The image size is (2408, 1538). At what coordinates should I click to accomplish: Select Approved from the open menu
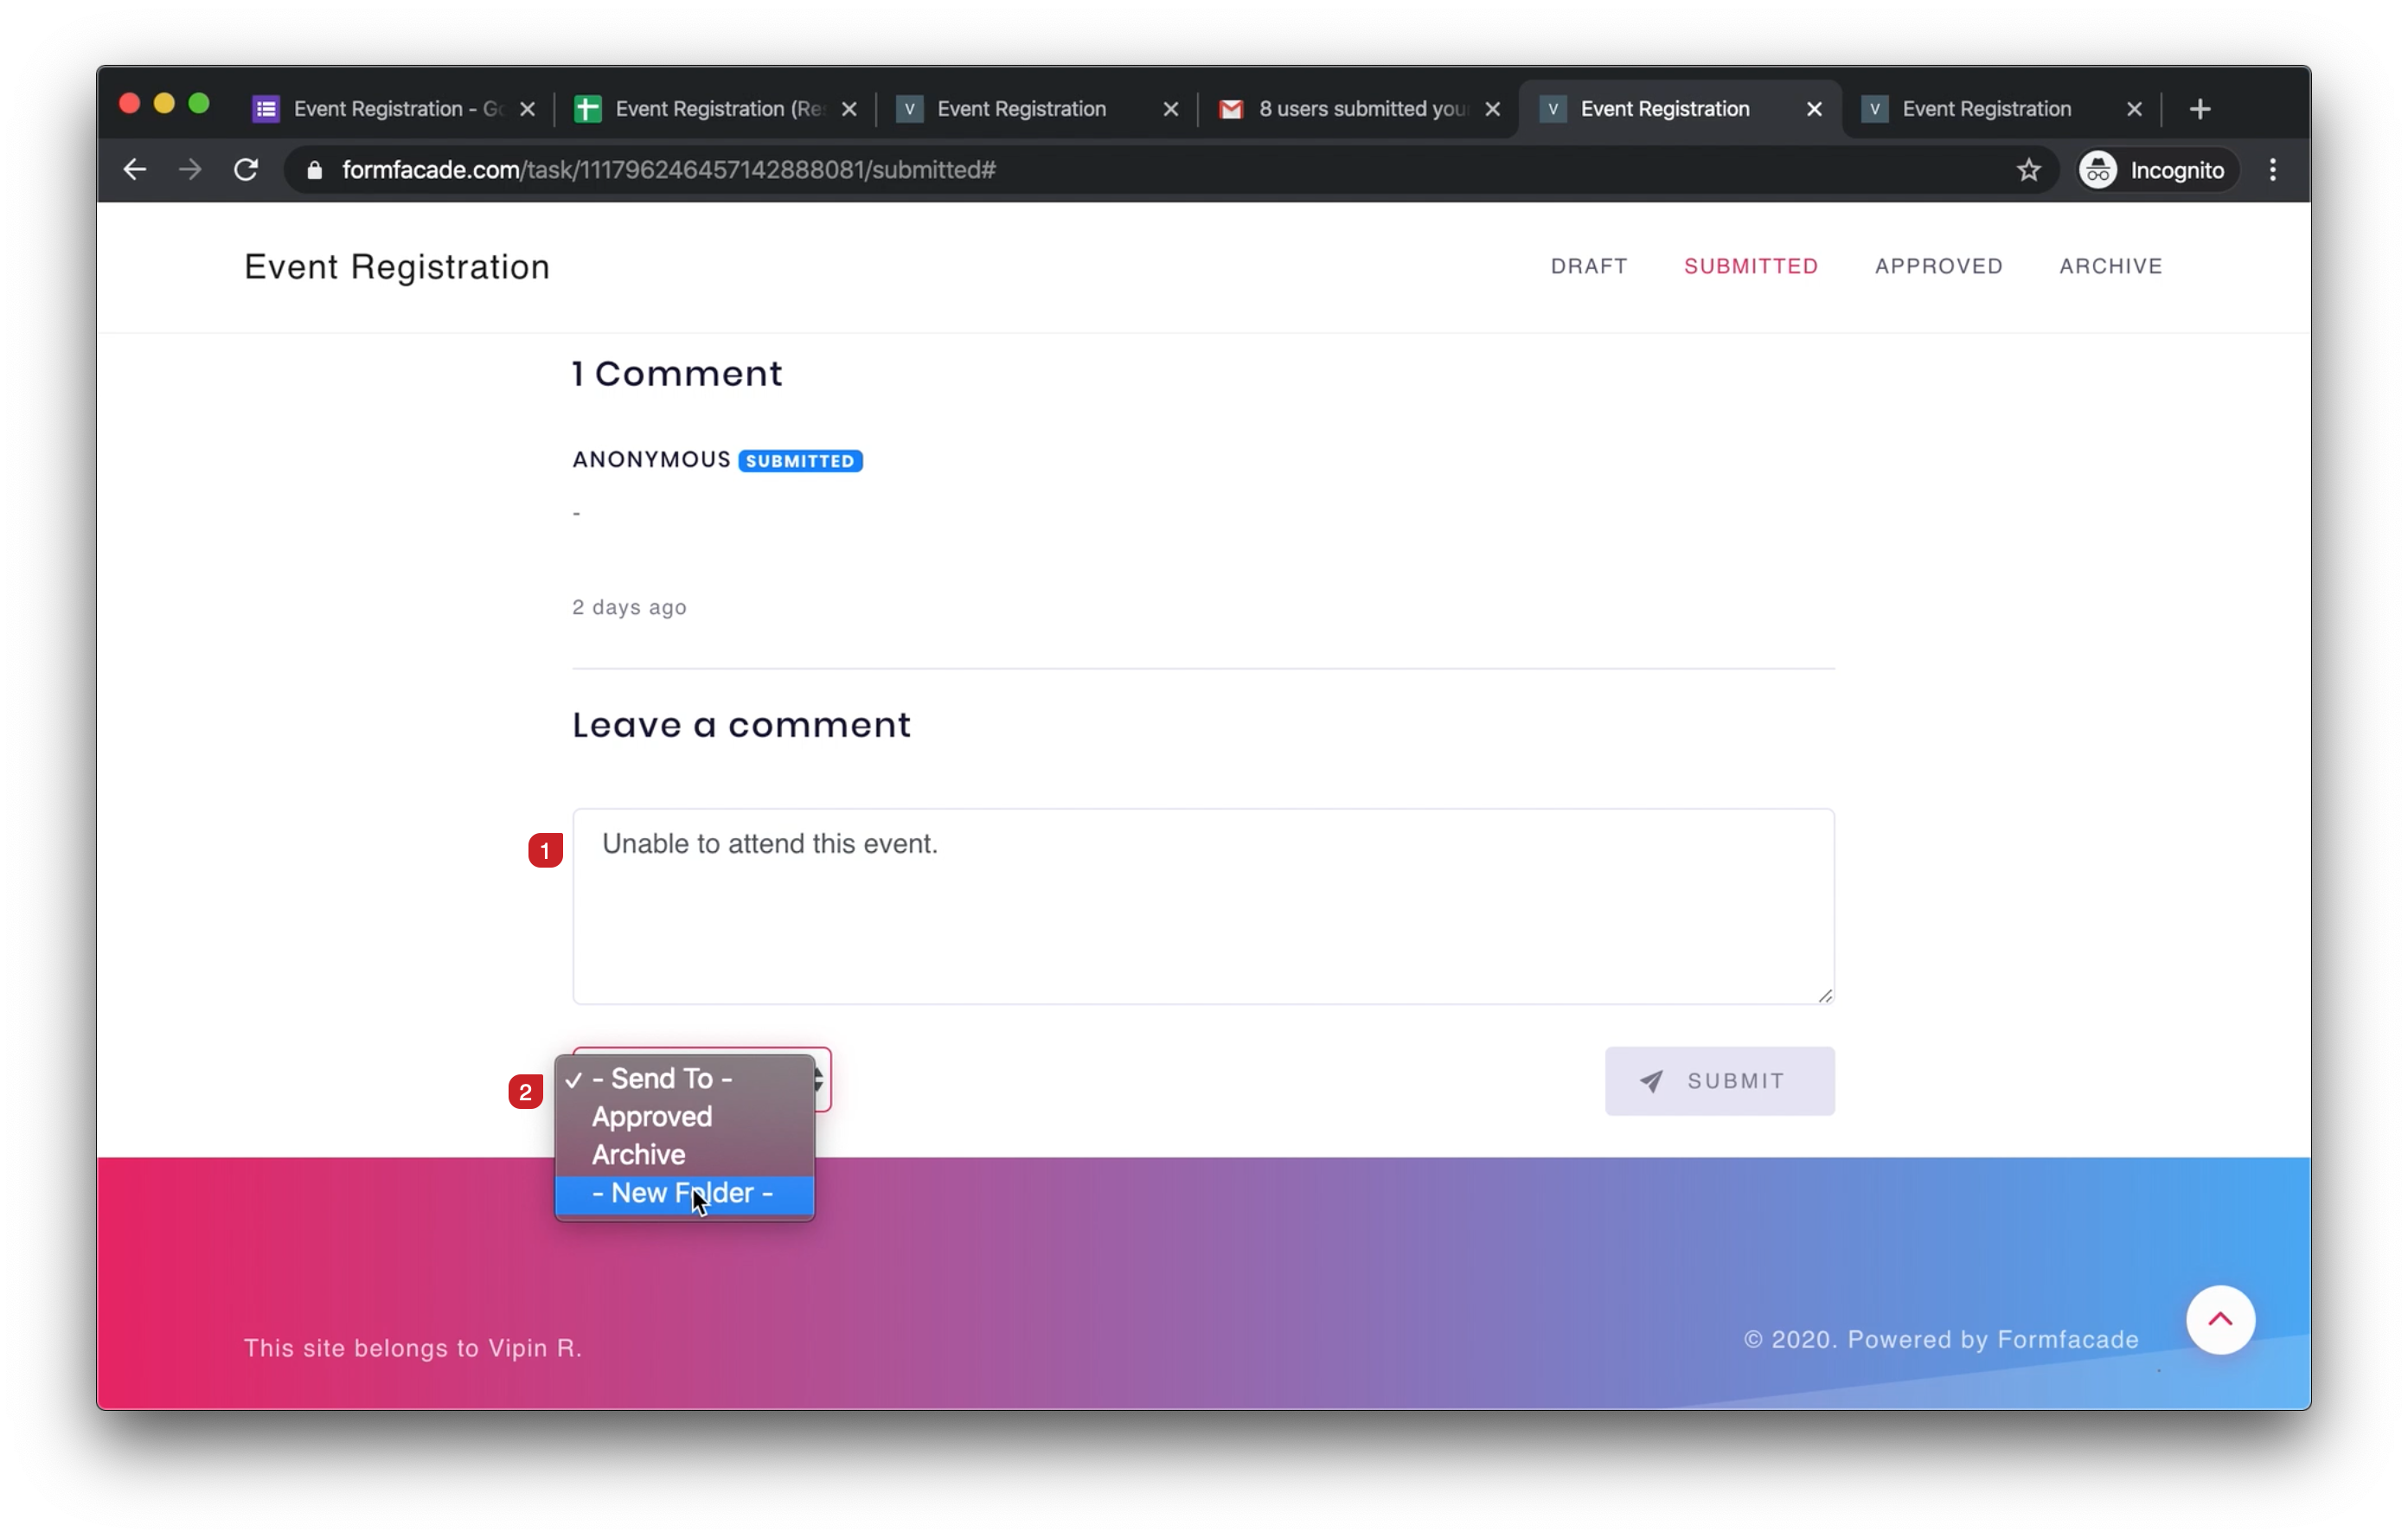coord(652,1117)
